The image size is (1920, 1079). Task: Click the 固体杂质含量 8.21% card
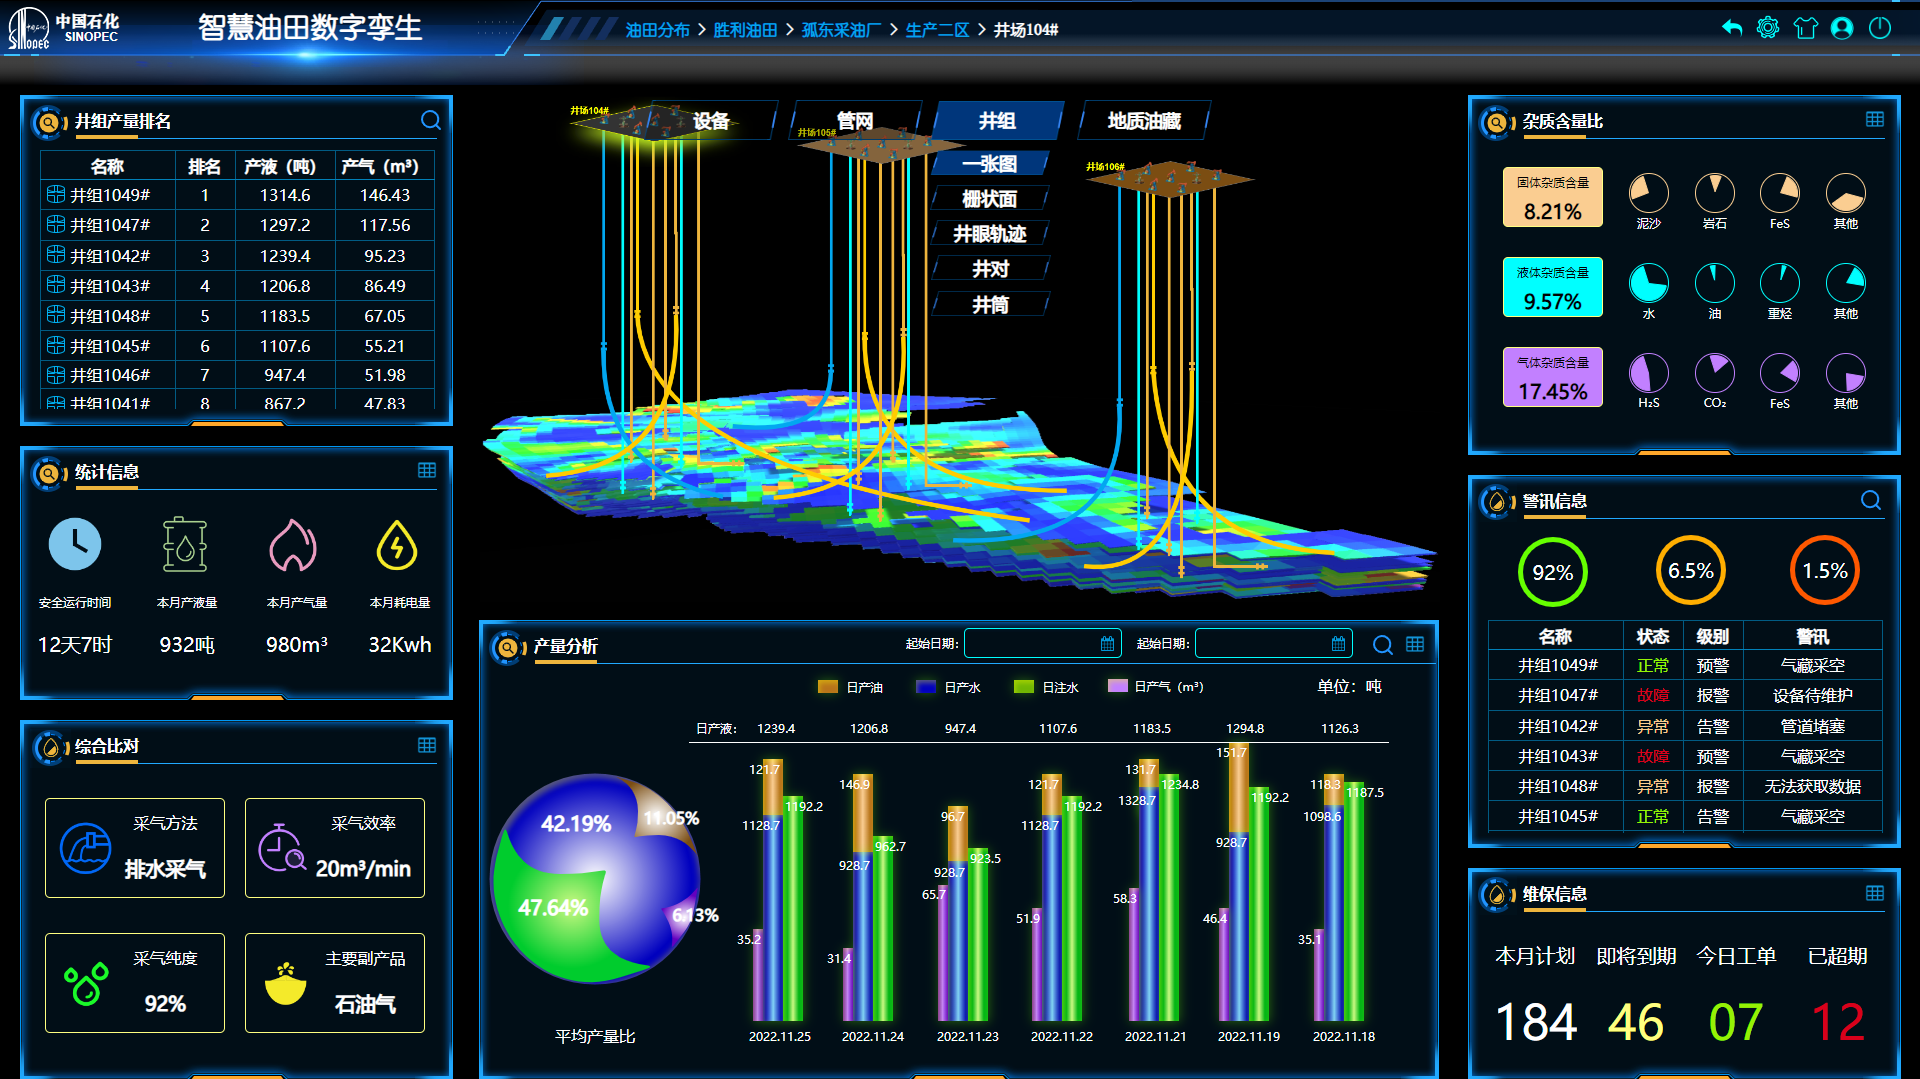(1552, 197)
